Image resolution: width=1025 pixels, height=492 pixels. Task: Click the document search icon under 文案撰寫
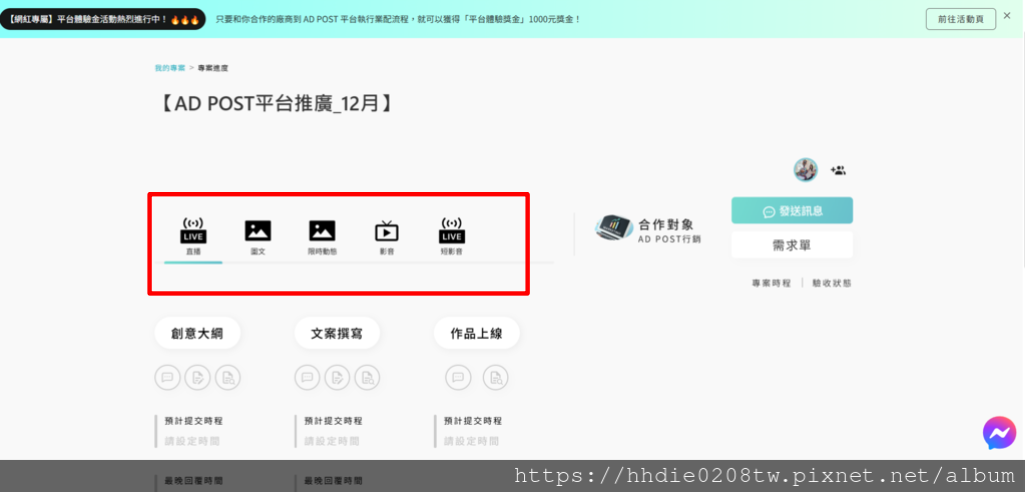367,377
